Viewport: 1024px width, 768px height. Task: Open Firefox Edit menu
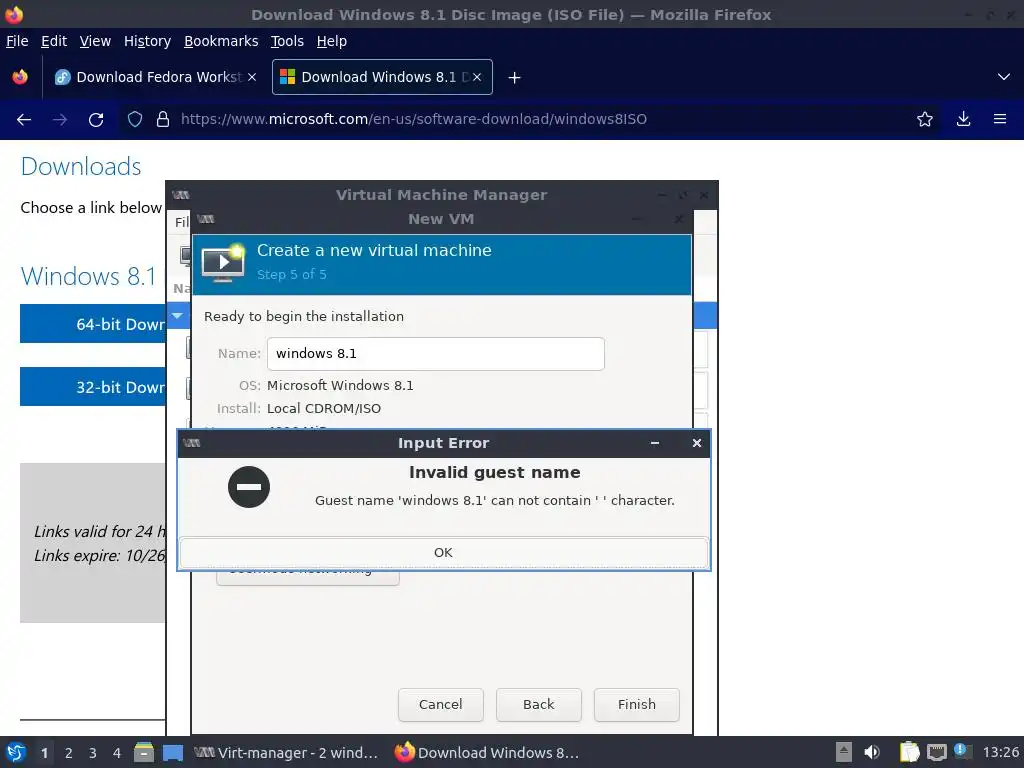pyautogui.click(x=54, y=41)
